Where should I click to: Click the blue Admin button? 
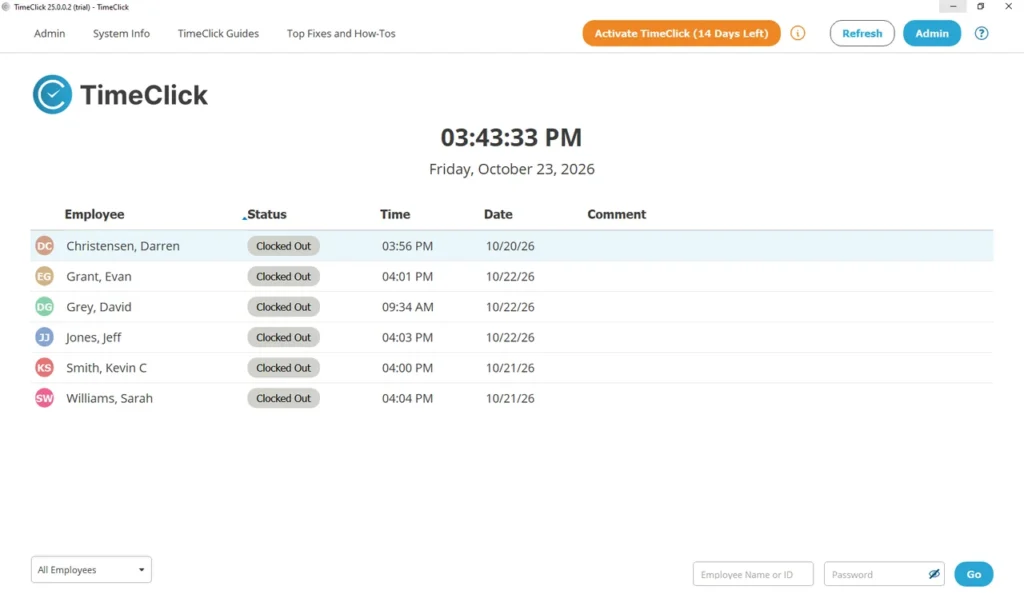coord(932,33)
